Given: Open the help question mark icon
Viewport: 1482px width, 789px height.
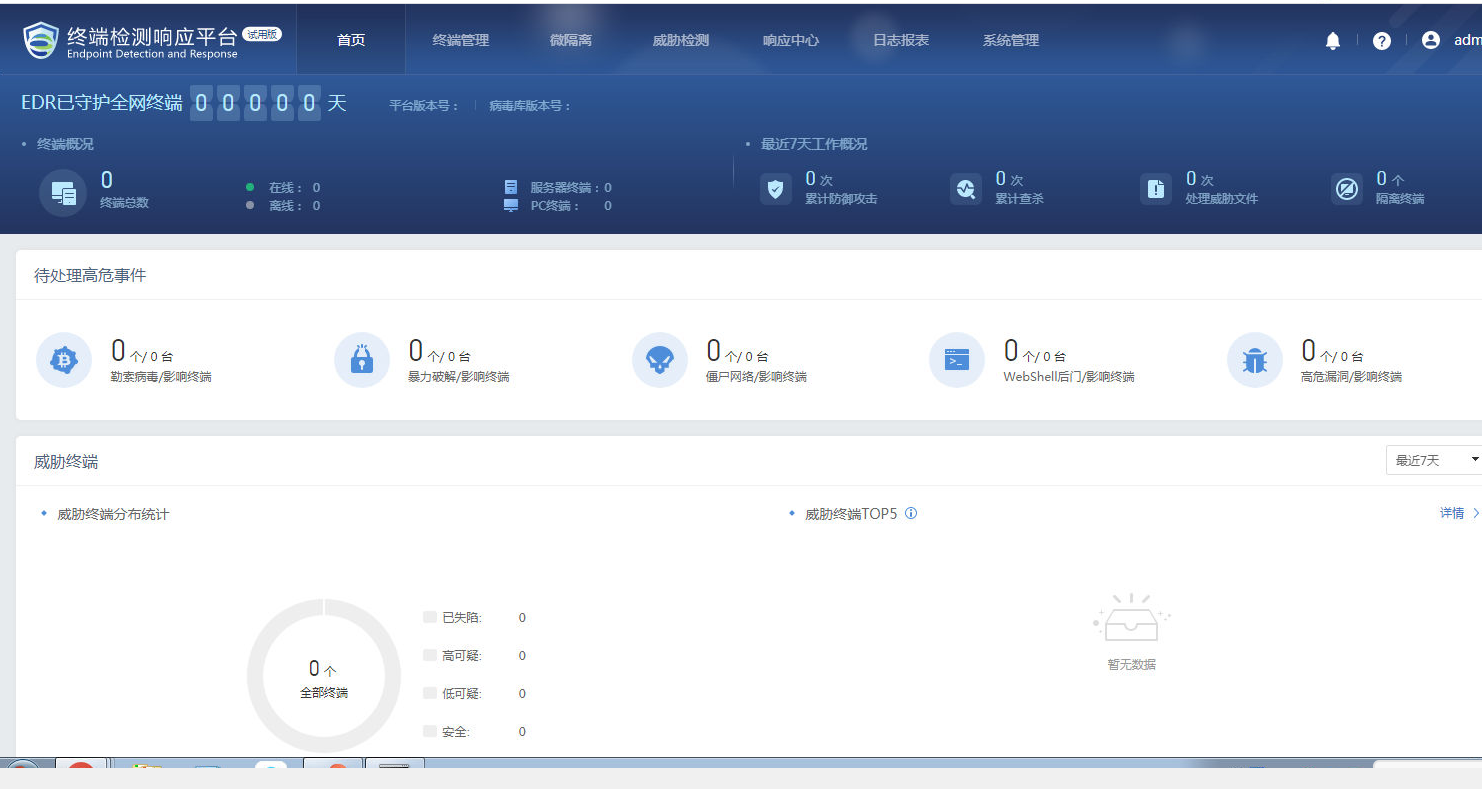Looking at the screenshot, I should pos(1381,40).
